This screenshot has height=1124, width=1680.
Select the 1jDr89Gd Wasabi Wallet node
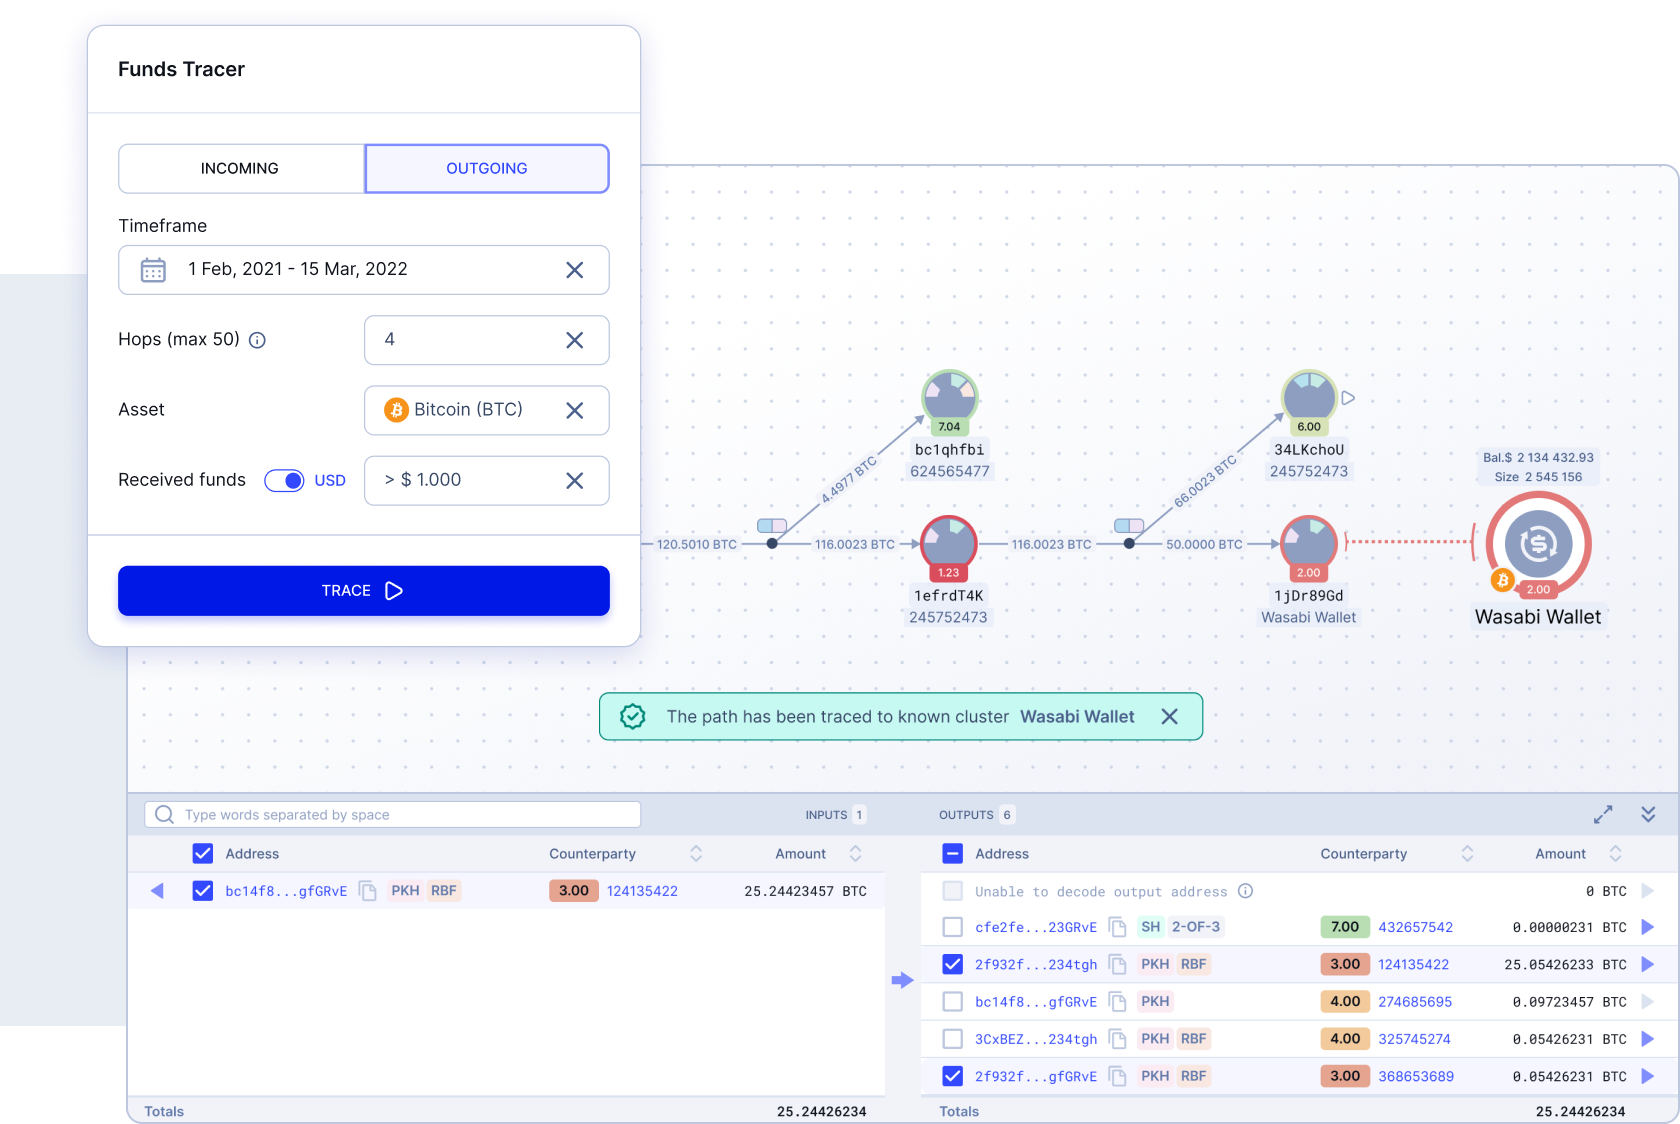pos(1308,544)
